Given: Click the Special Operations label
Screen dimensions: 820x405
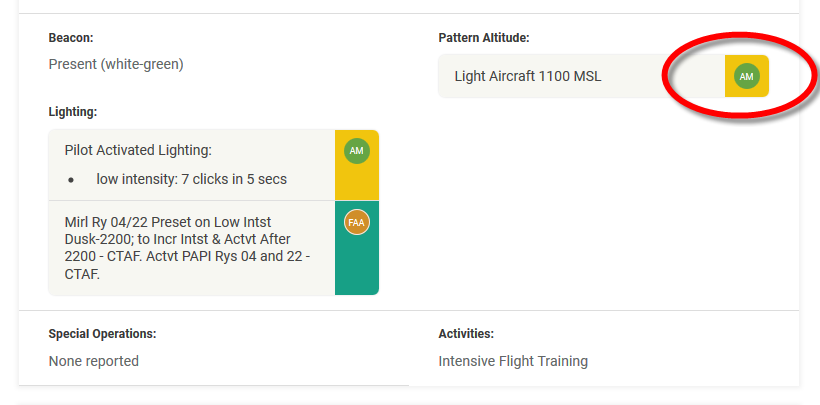Looking at the screenshot, I should click(102, 334).
